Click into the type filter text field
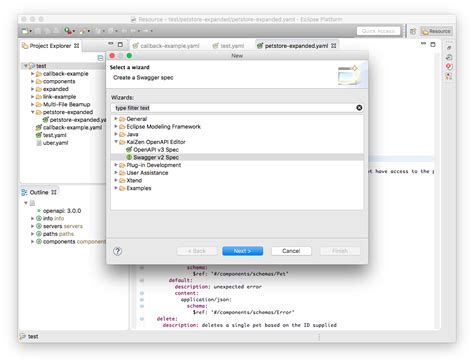Viewport: 474px width, 364px height. point(233,108)
